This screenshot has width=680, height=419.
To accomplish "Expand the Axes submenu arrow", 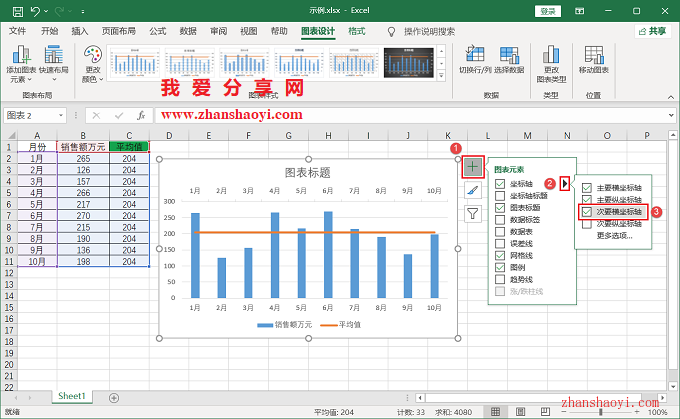I will (x=565, y=184).
